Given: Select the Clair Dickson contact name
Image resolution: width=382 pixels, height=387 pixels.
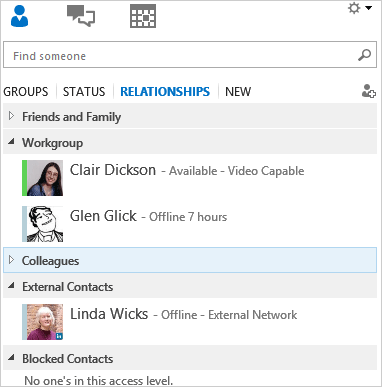Looking at the screenshot, I should point(113,170).
